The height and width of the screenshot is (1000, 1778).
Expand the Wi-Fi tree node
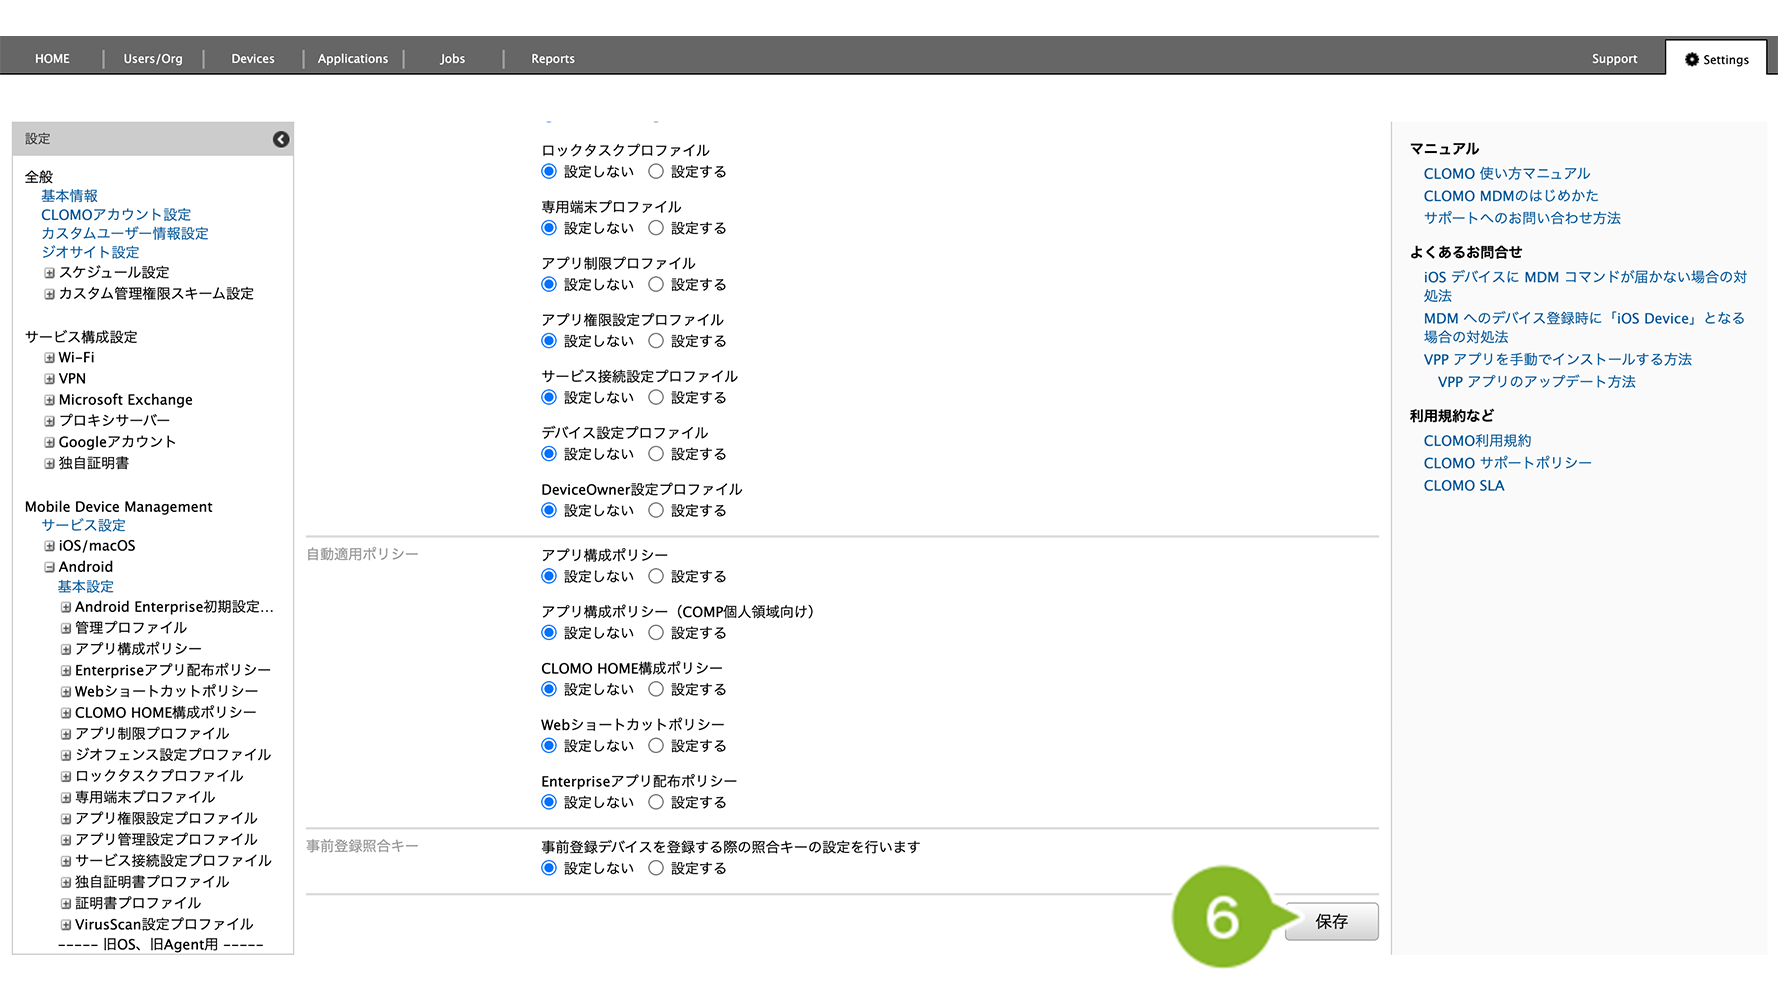49,358
